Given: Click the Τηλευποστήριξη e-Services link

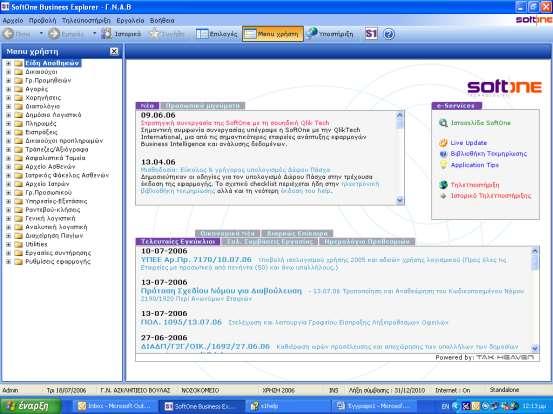Looking at the screenshot, I should coord(475,185).
